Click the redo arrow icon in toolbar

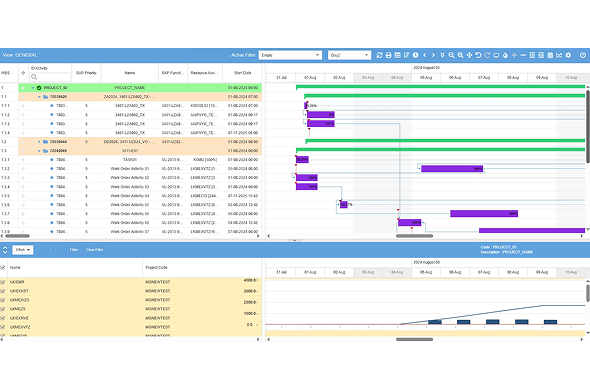pos(487,55)
